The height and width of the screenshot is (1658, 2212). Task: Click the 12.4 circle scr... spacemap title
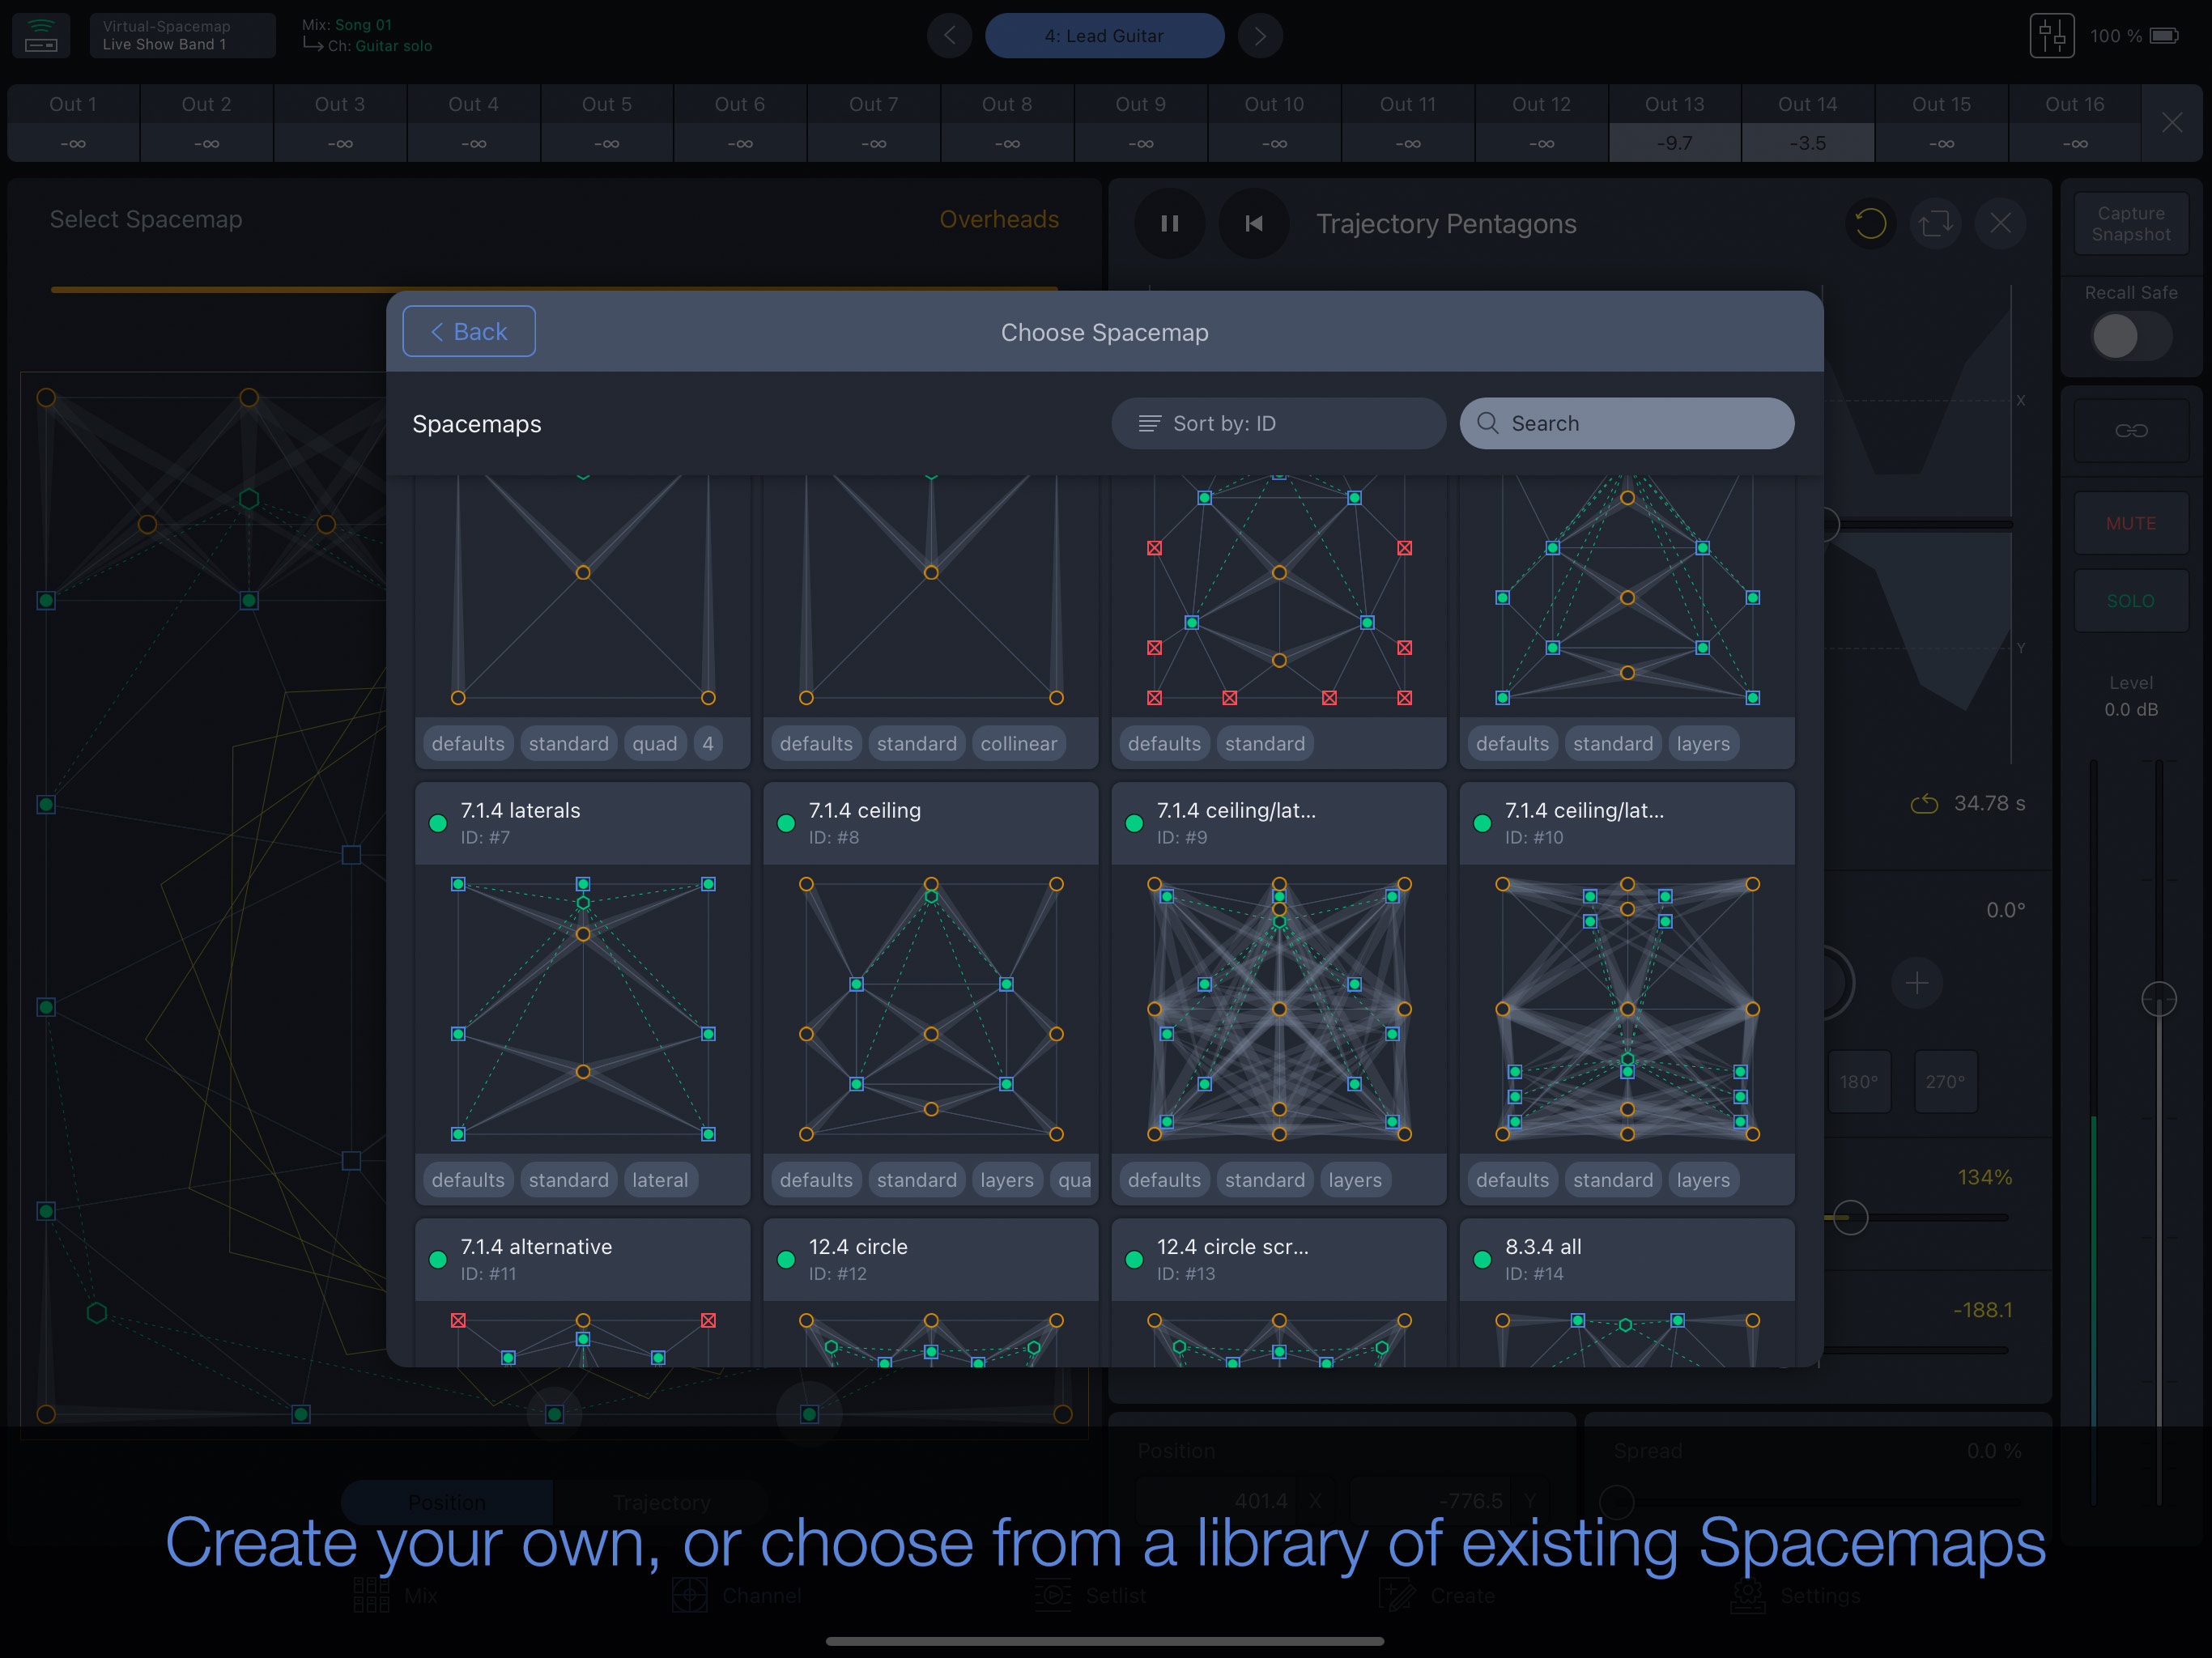[1232, 1246]
